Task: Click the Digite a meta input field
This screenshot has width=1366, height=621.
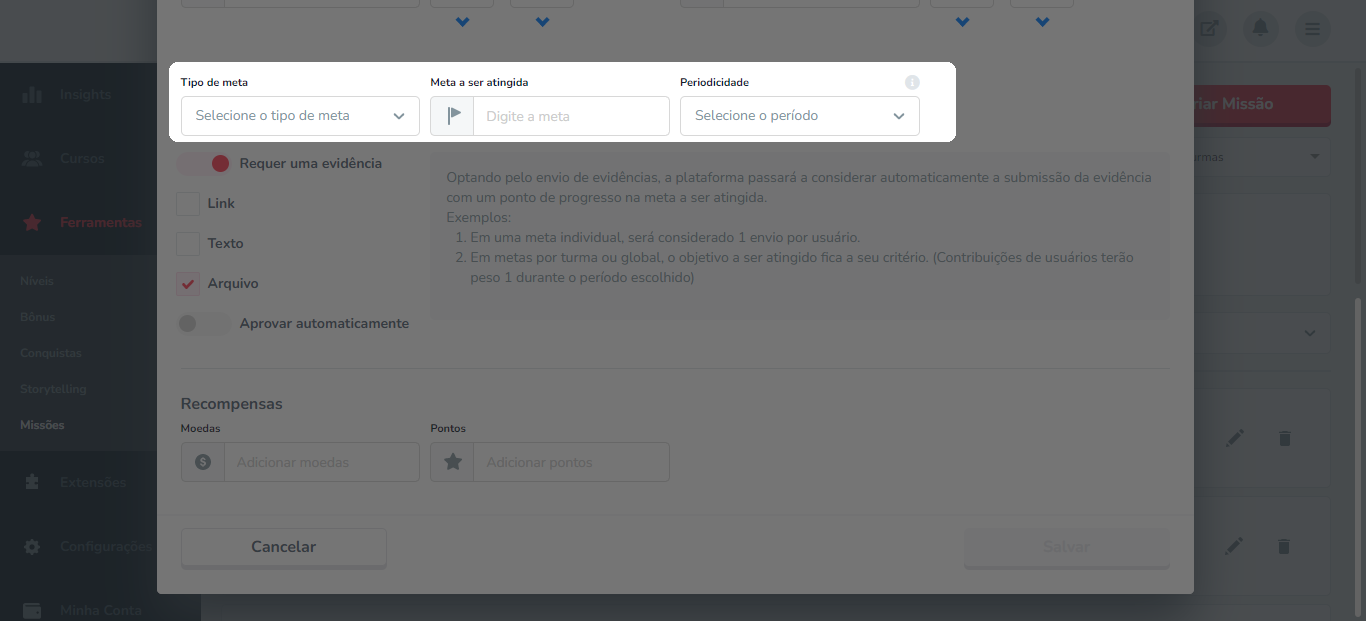Action: coord(571,116)
